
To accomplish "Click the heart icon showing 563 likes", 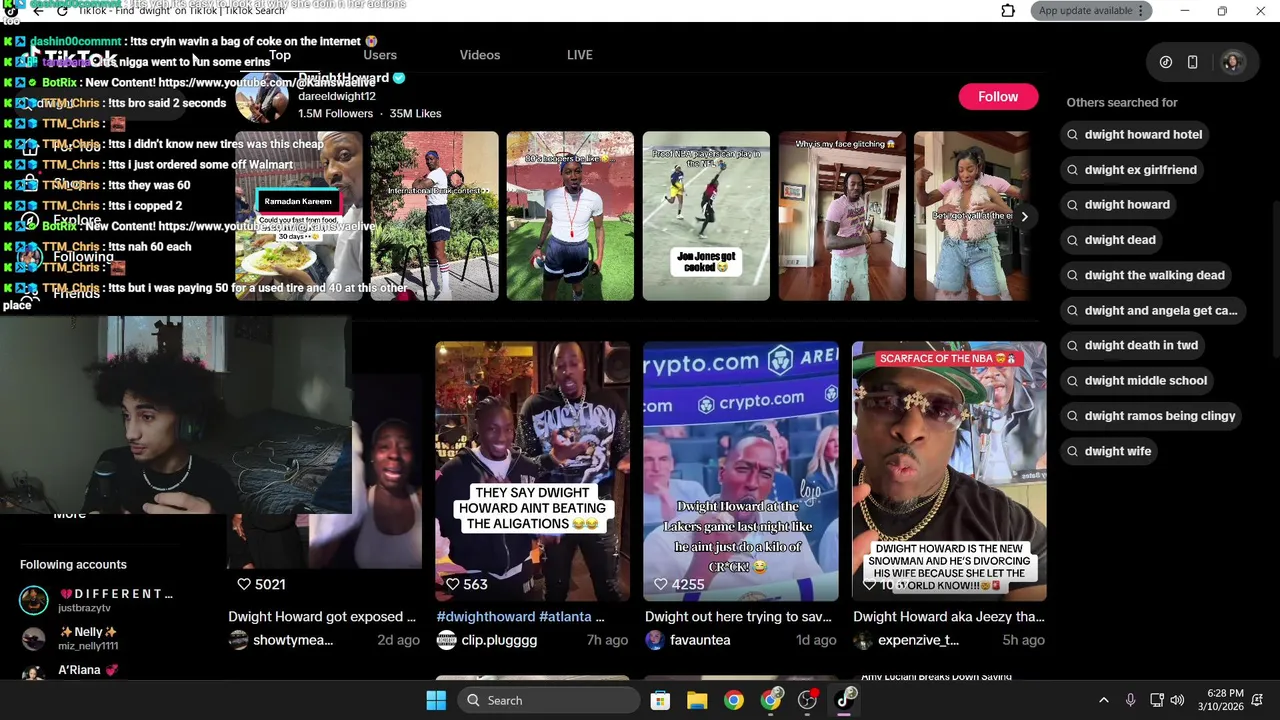I will pos(452,584).
